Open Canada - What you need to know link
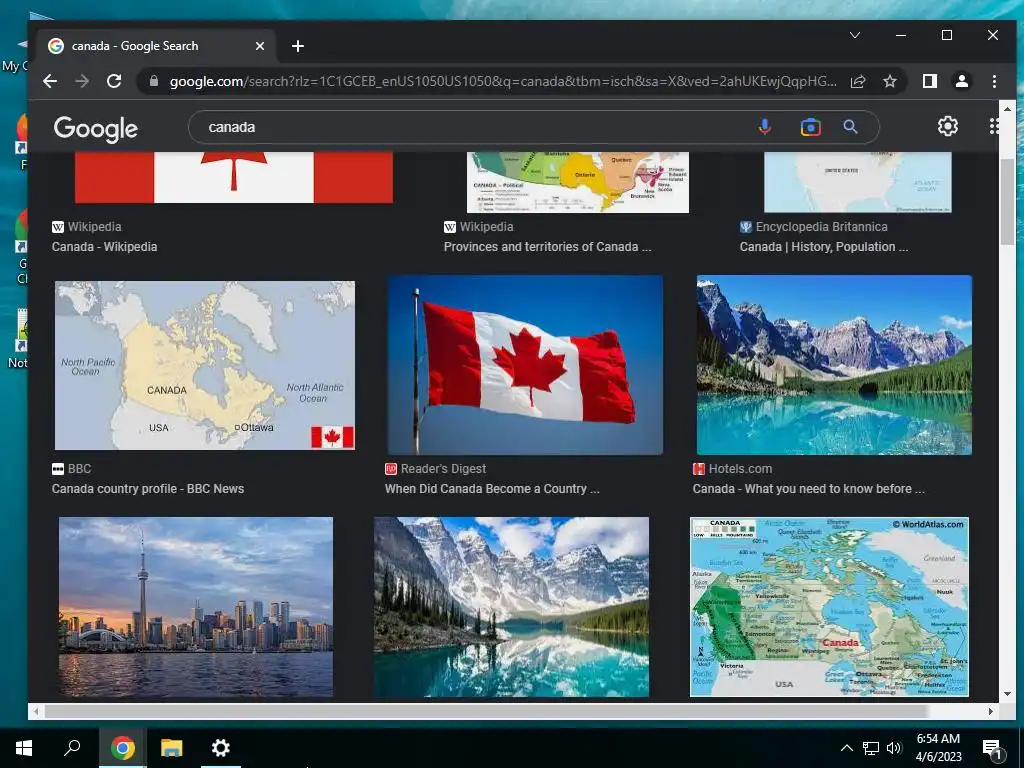Image resolution: width=1024 pixels, height=768 pixels. click(808, 488)
